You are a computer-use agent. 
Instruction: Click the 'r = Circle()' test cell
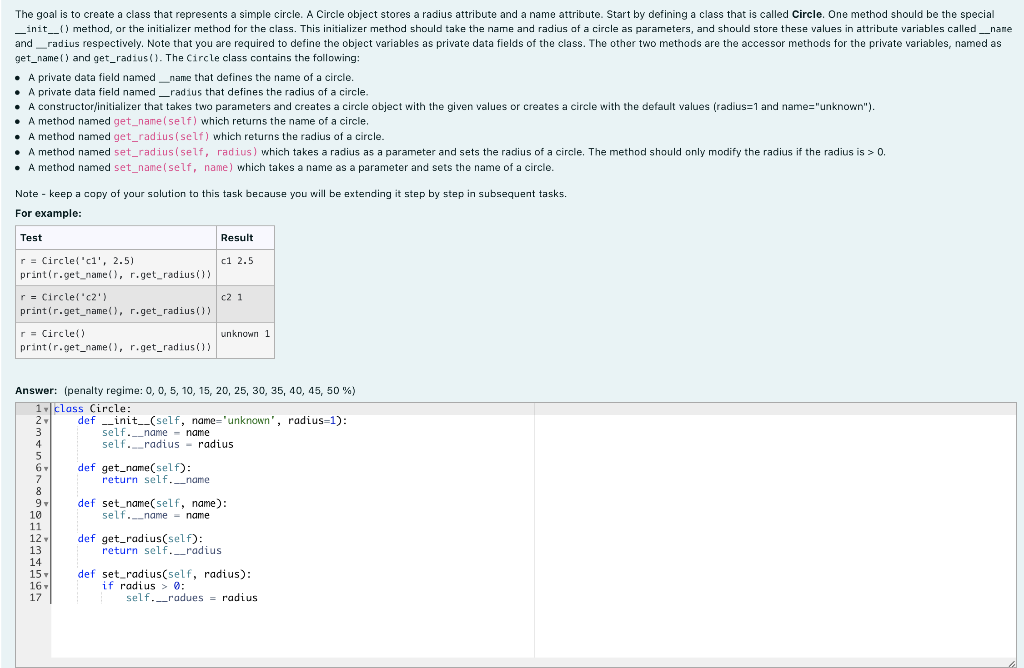[116, 340]
